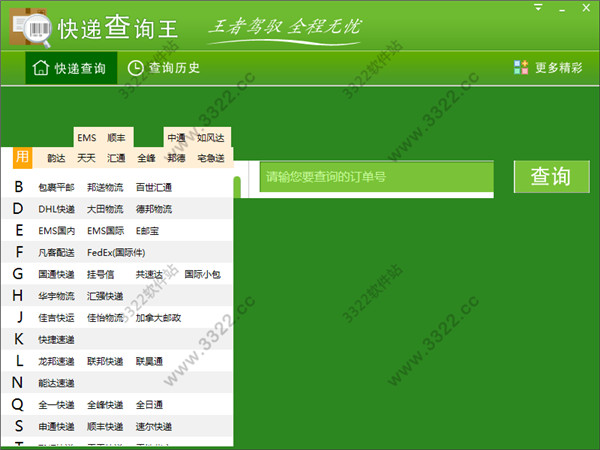Choose EMS国际 under letter E
Image resolution: width=600 pixels, height=450 pixels.
coord(105,231)
